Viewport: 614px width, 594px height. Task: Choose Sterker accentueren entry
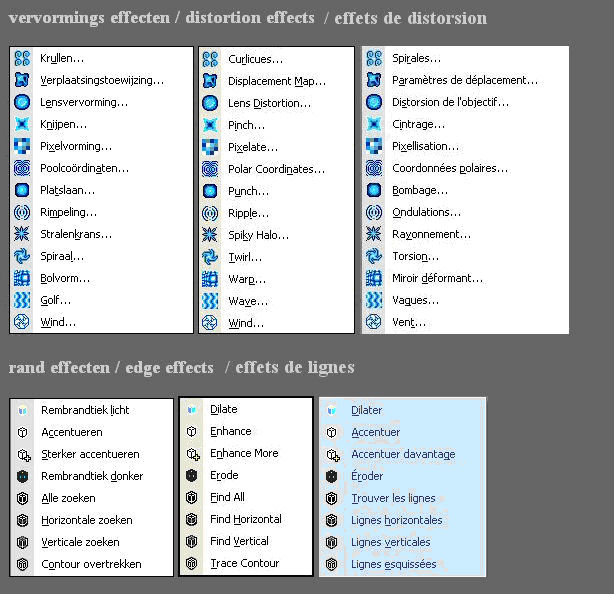pos(92,454)
